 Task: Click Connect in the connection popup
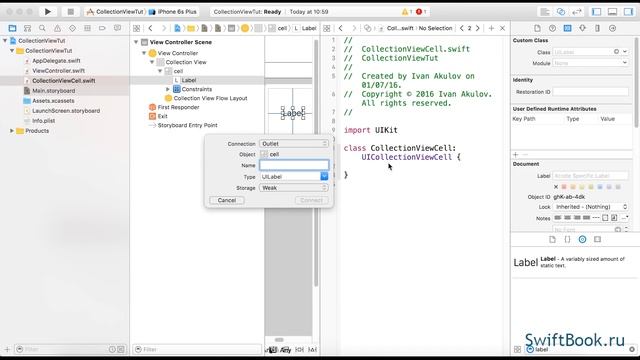click(x=311, y=200)
